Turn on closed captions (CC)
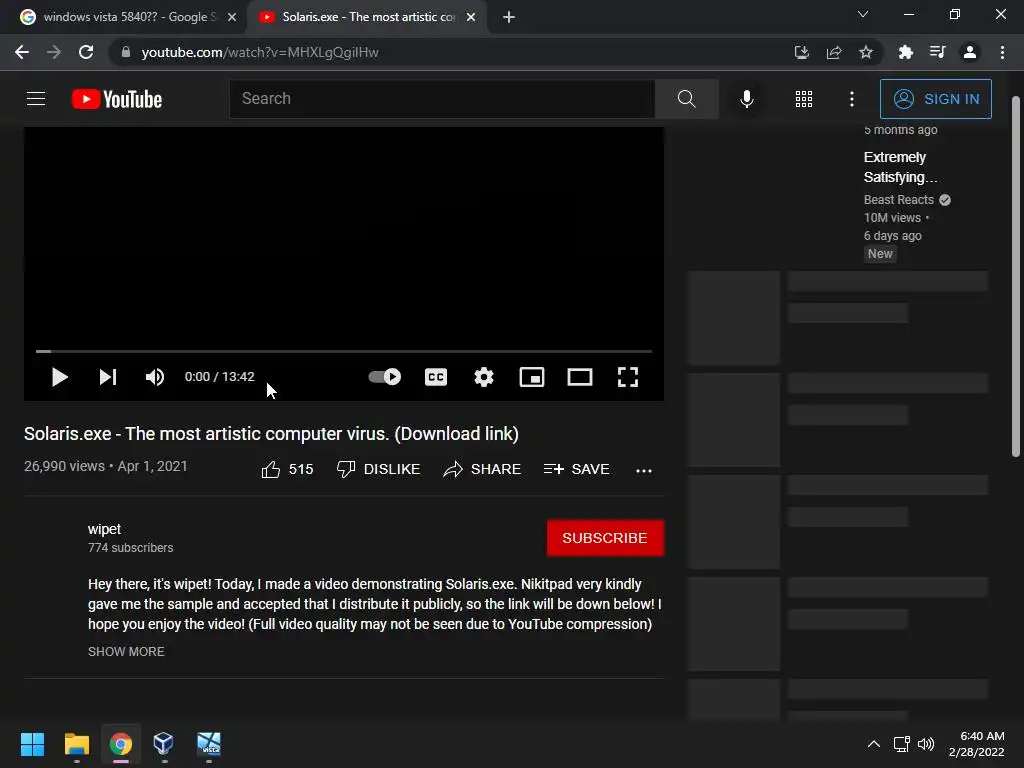This screenshot has width=1024, height=768. coord(436,377)
